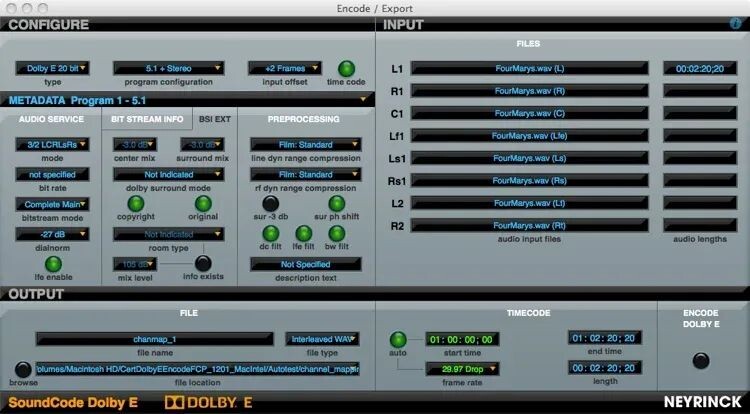Click the PREPROCESSING section heading
Viewport: 750px width, 414px height.
click(x=303, y=119)
